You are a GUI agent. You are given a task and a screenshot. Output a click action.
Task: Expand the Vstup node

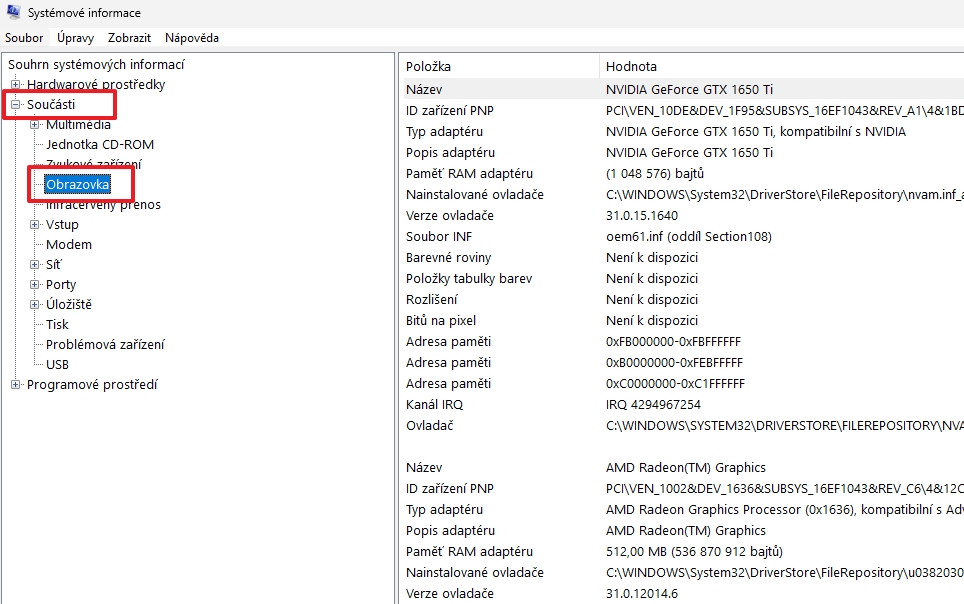[x=34, y=225]
